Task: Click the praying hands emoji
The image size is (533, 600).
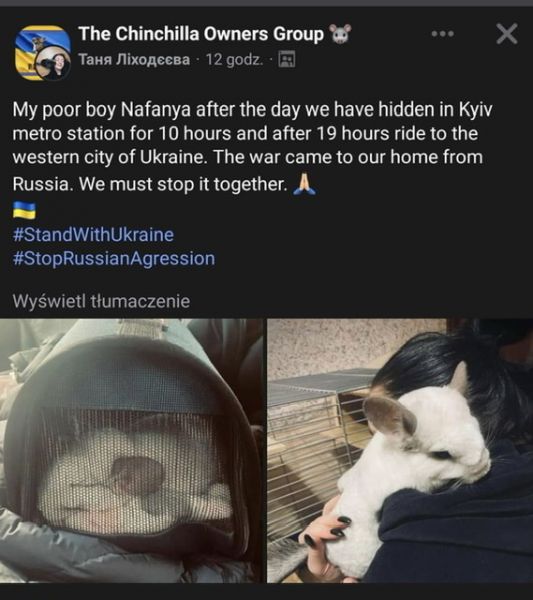Action: coord(305,184)
